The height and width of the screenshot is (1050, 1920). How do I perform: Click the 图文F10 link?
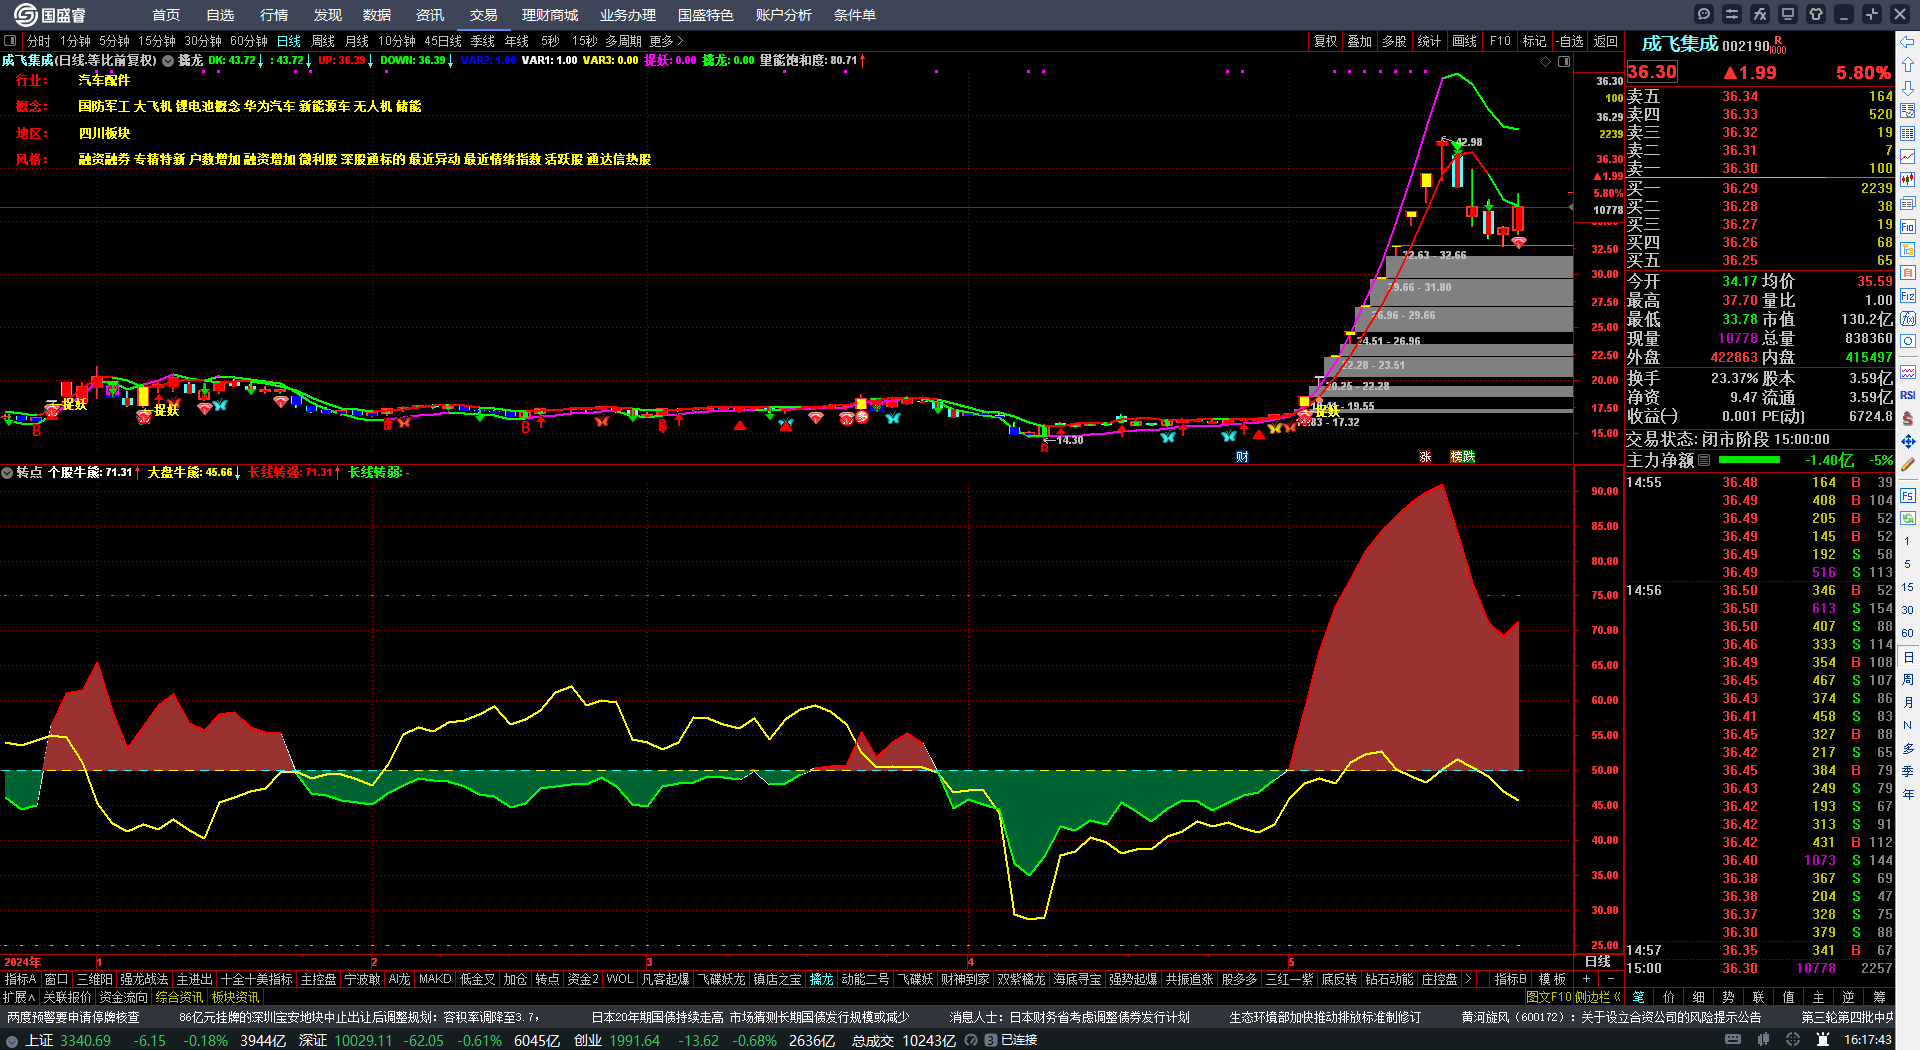(1548, 997)
